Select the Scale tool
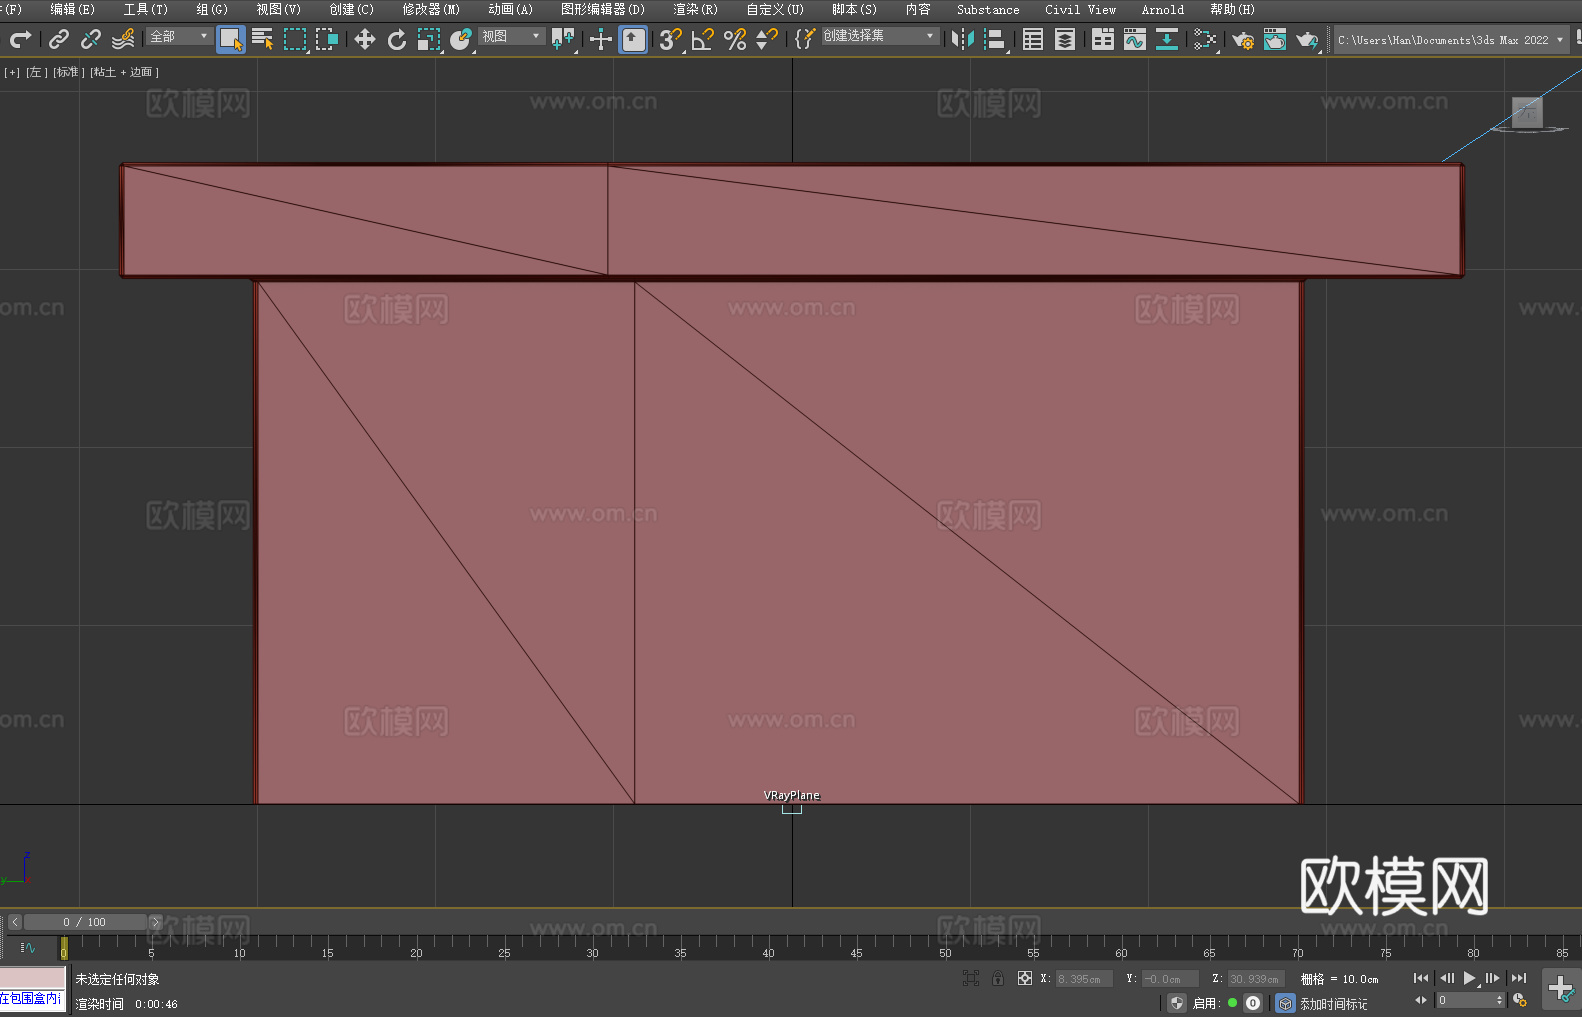Image resolution: width=1582 pixels, height=1017 pixels. point(429,39)
